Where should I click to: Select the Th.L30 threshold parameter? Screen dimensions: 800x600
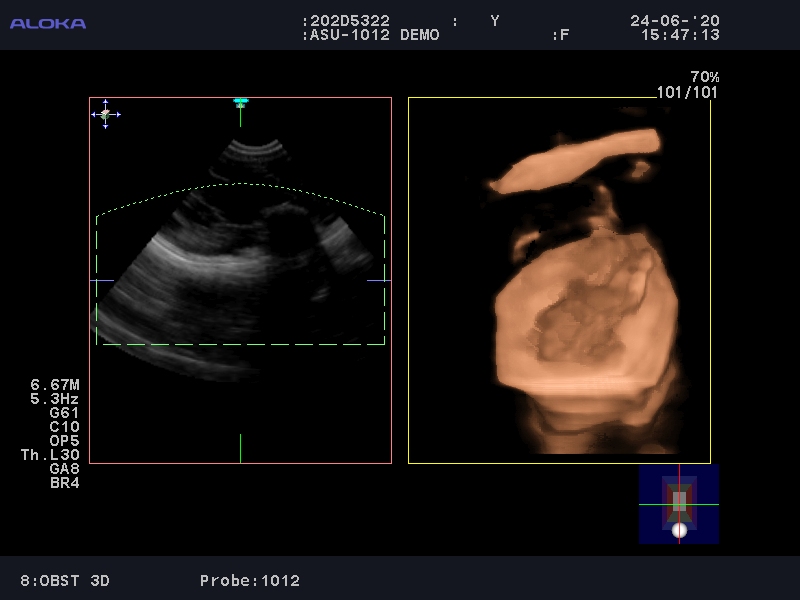click(x=49, y=455)
